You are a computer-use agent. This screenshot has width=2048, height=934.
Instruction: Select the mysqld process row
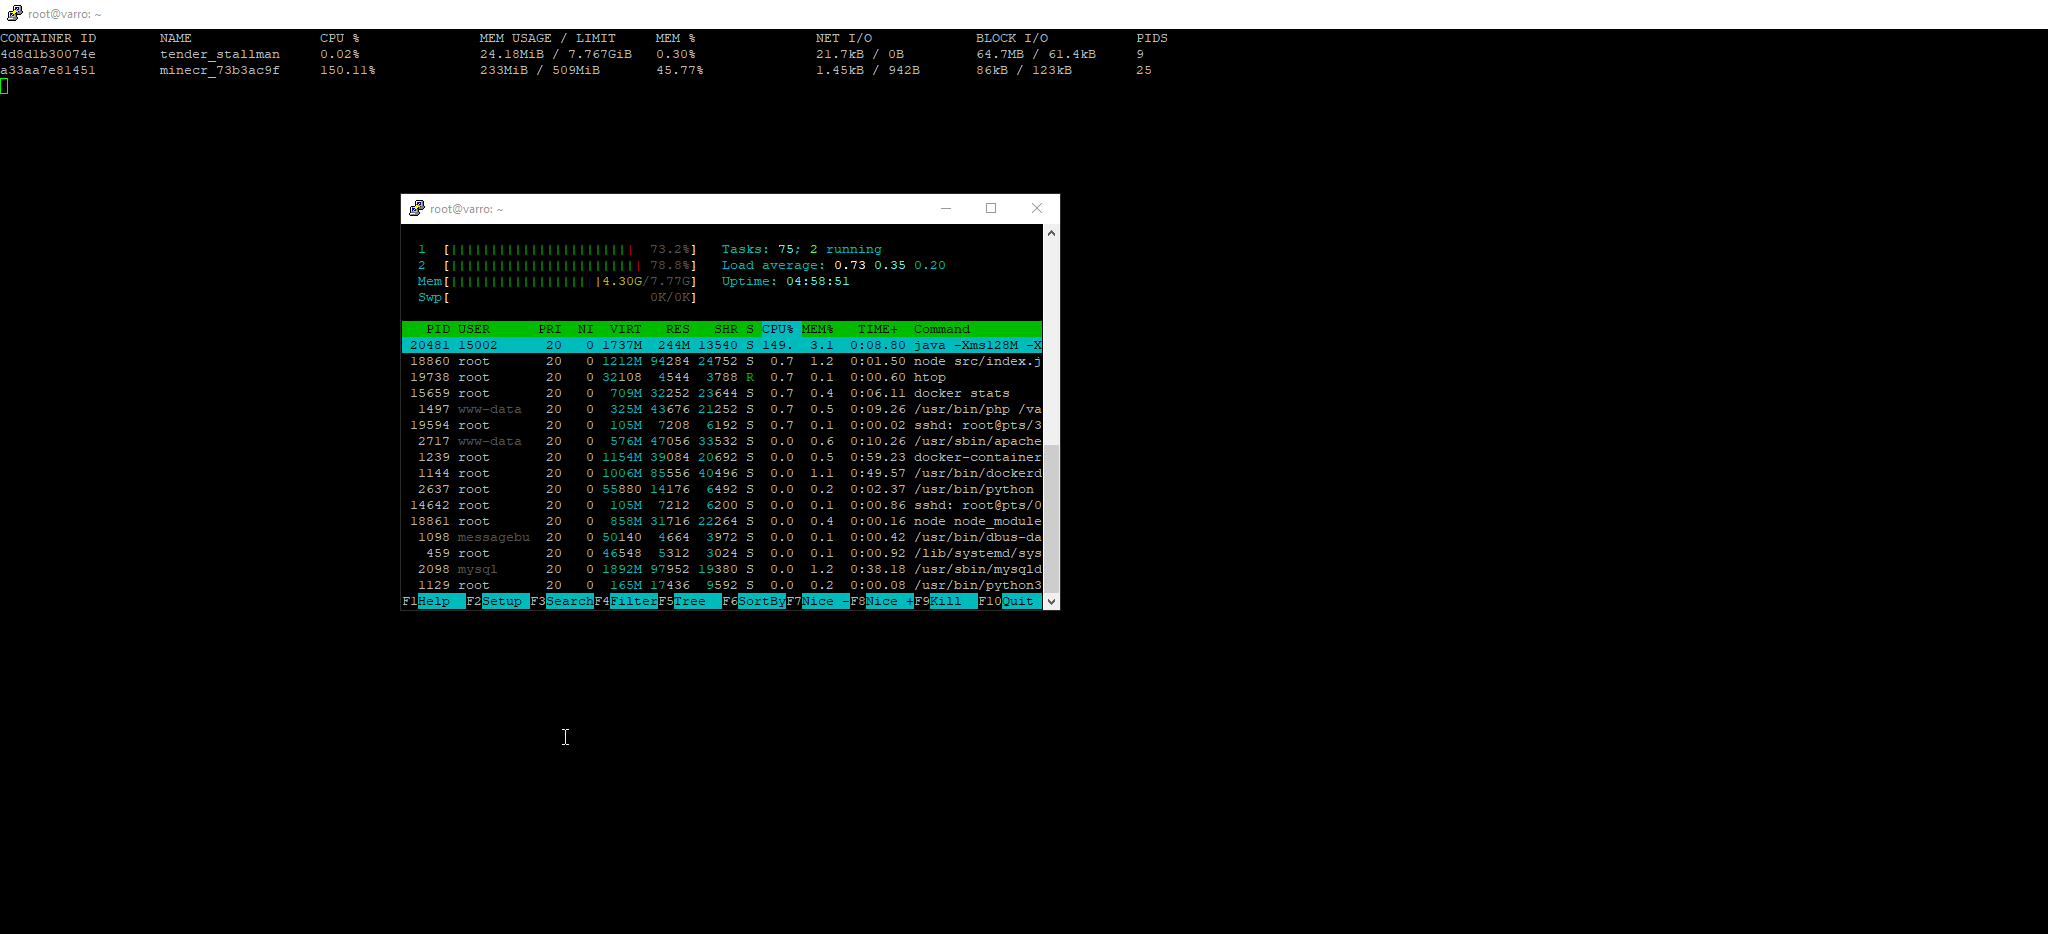(x=720, y=569)
